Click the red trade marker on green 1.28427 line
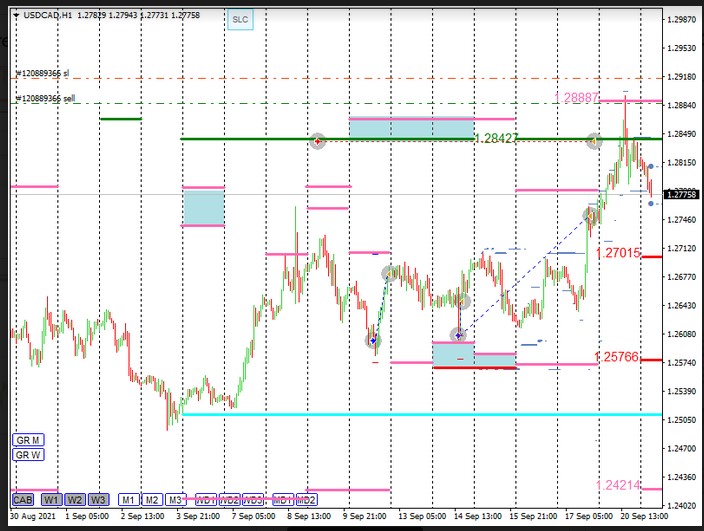 (318, 141)
